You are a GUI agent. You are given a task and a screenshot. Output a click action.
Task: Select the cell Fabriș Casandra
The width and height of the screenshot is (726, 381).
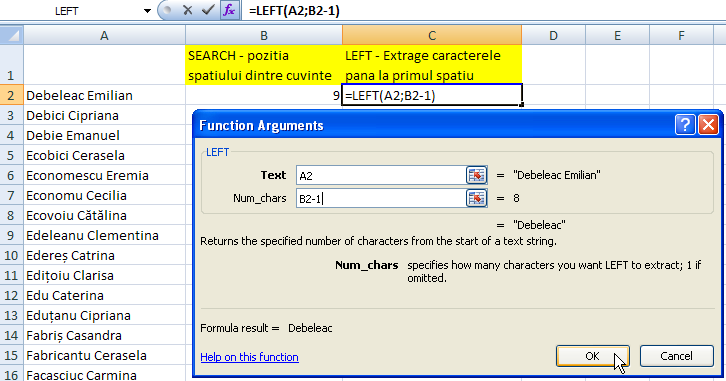104,335
